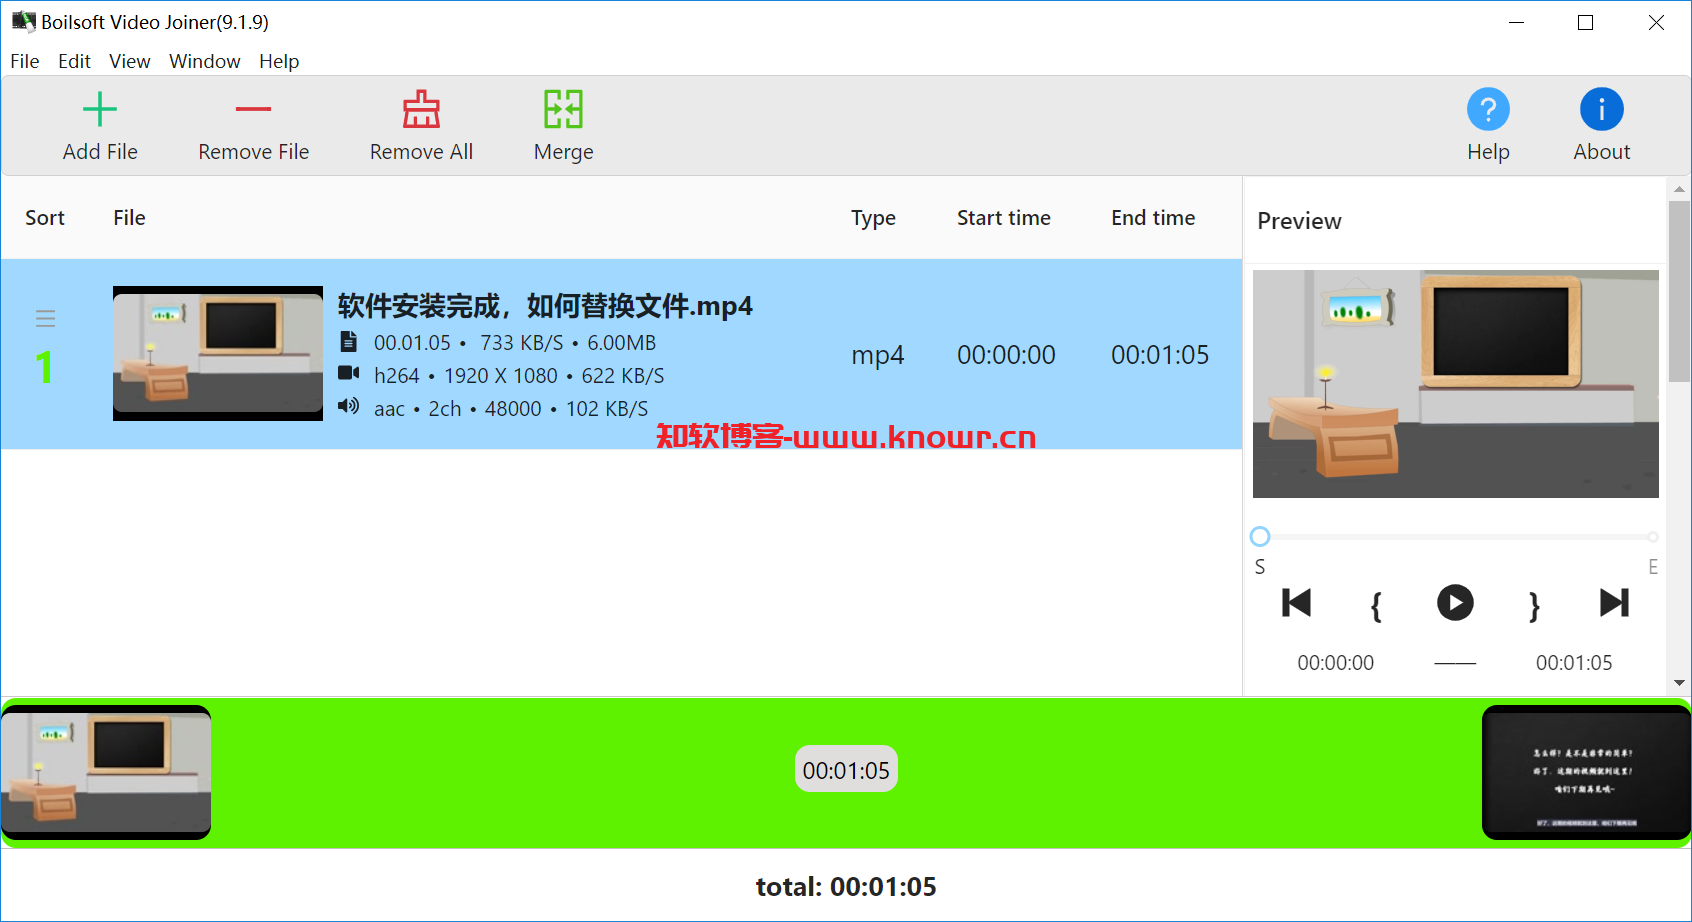The height and width of the screenshot is (922, 1692).
Task: Click the Preview video frame
Action: point(1455,384)
